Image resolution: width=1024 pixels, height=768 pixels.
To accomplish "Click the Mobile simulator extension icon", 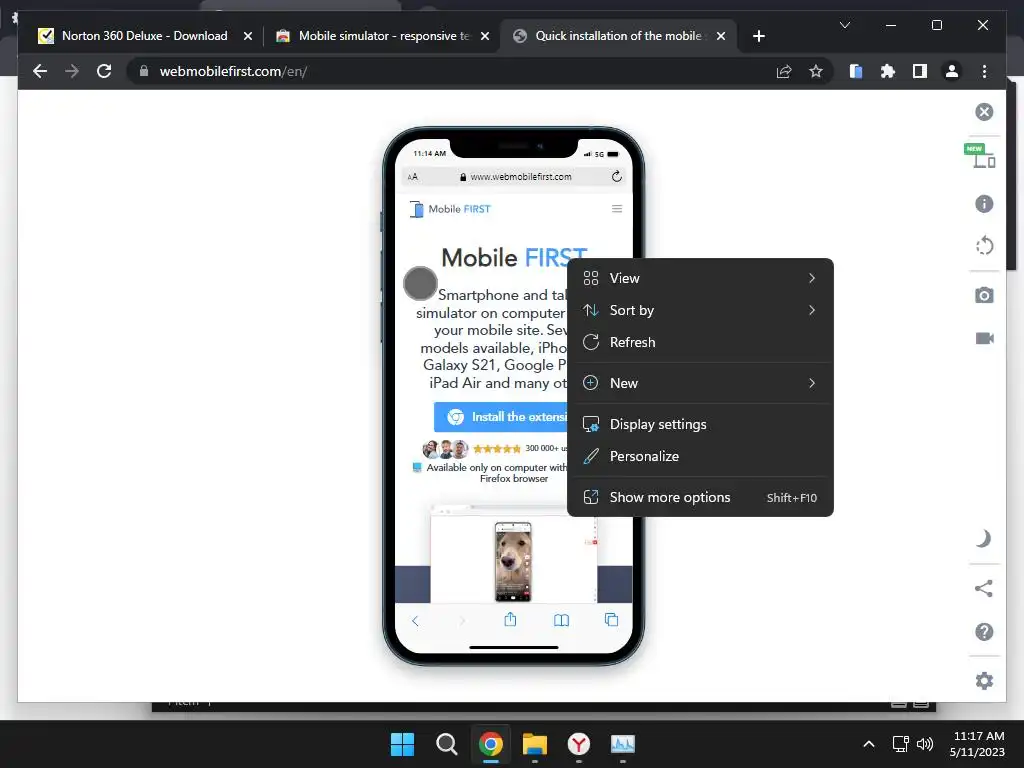I will pyautogui.click(x=856, y=71).
